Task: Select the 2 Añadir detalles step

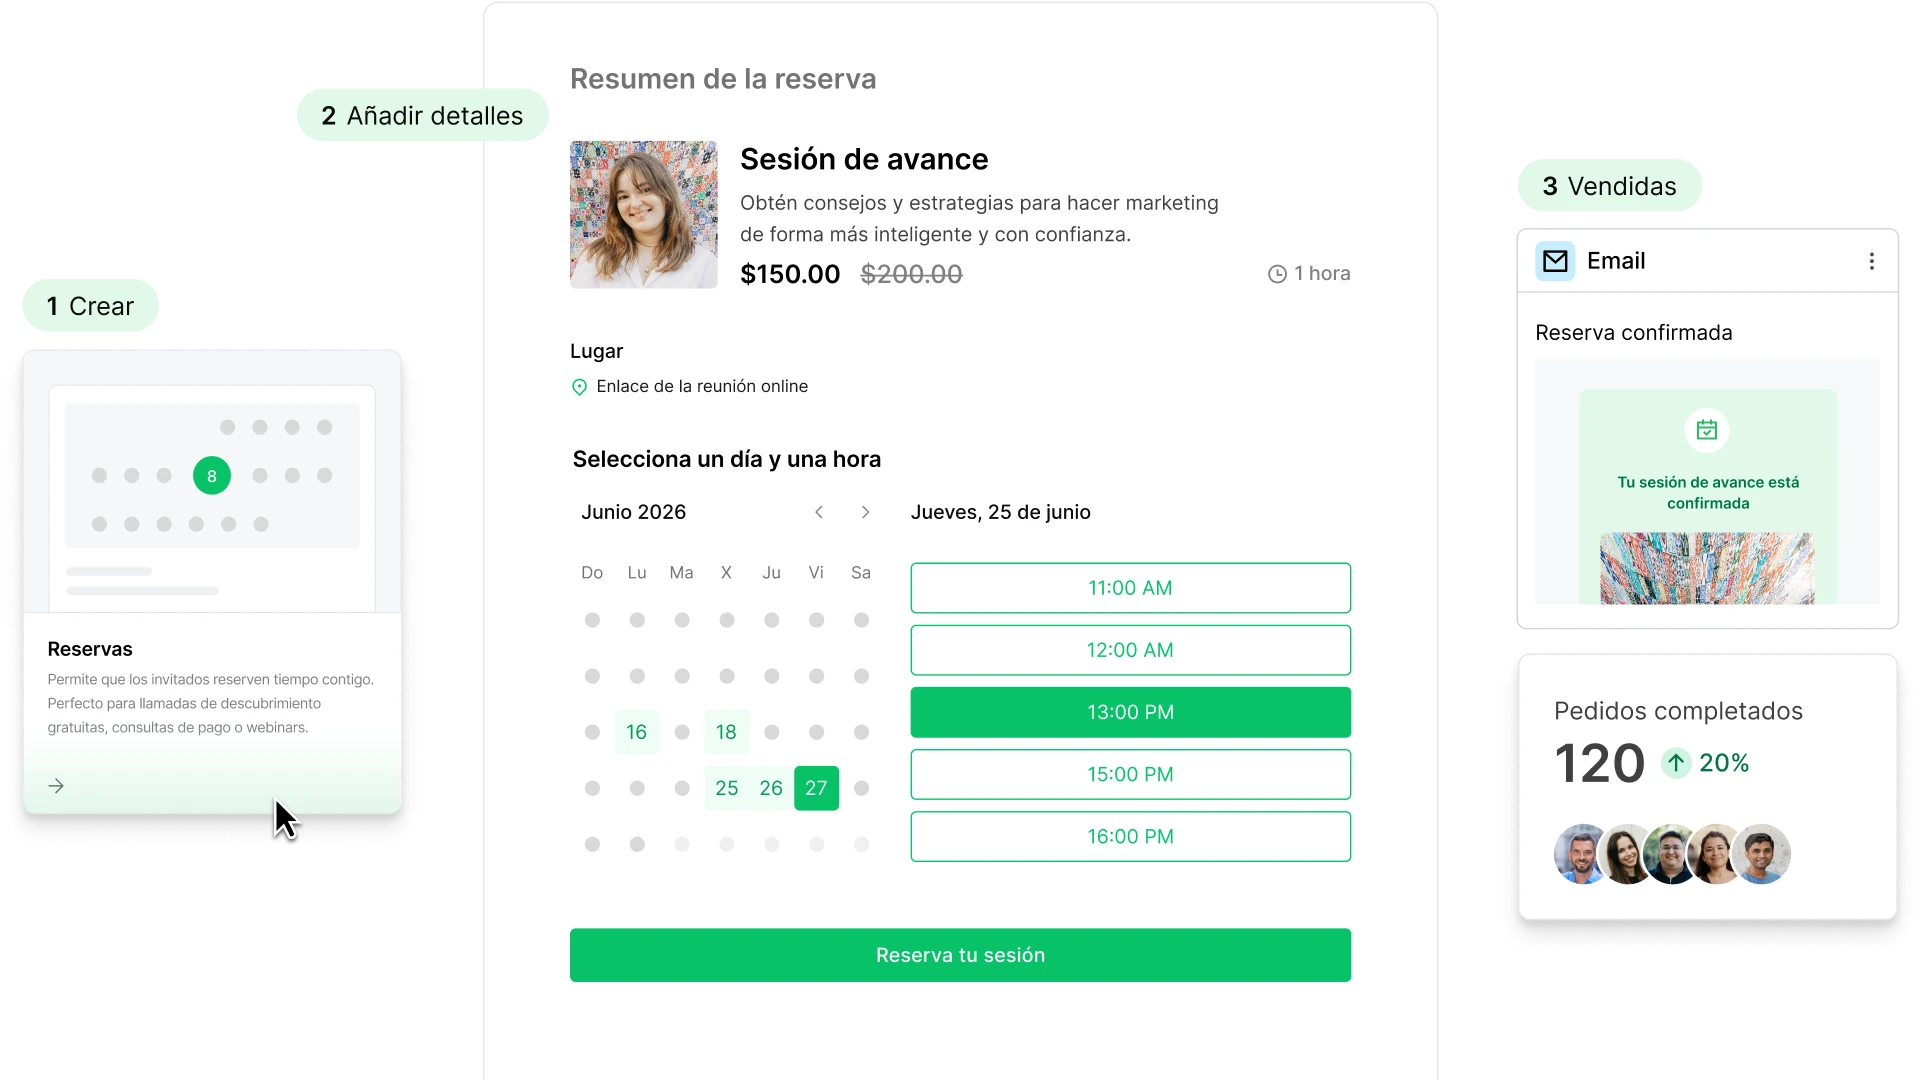Action: pos(422,115)
